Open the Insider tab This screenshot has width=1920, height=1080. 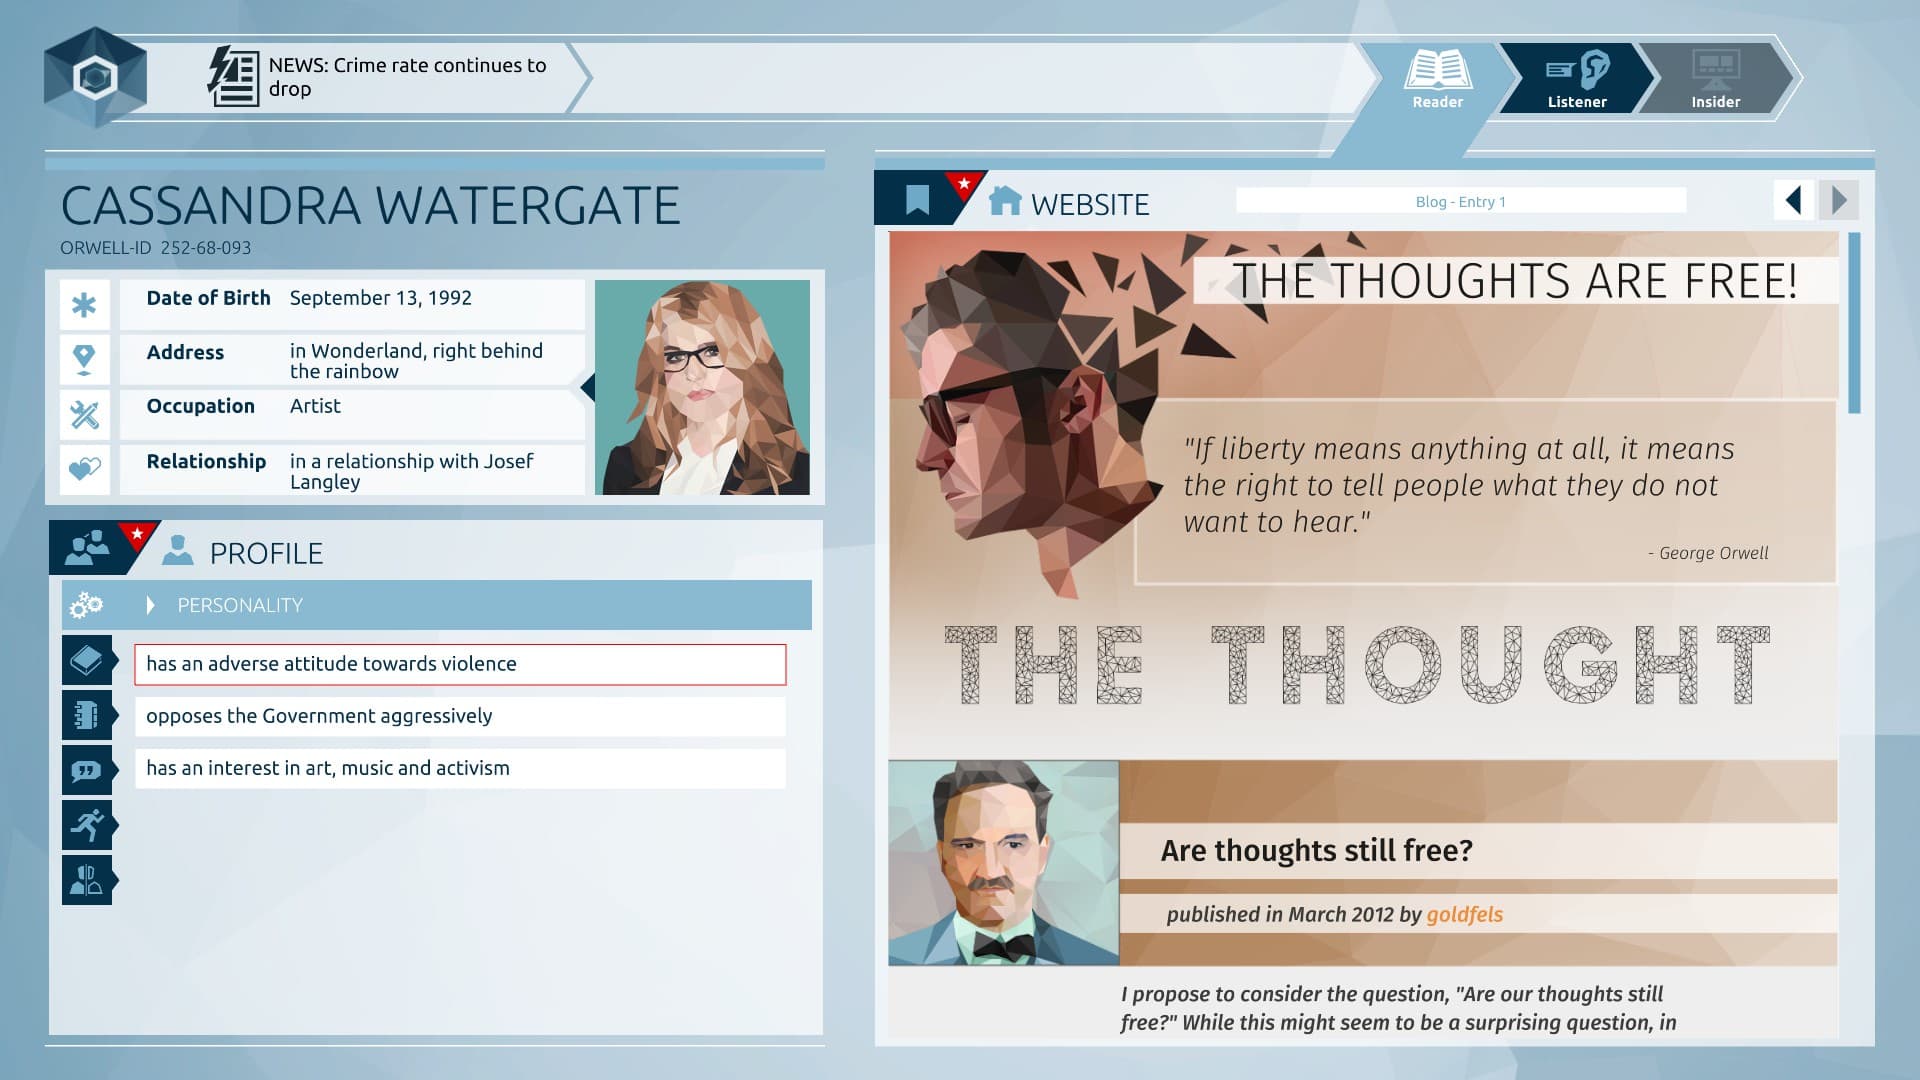[x=1715, y=75]
